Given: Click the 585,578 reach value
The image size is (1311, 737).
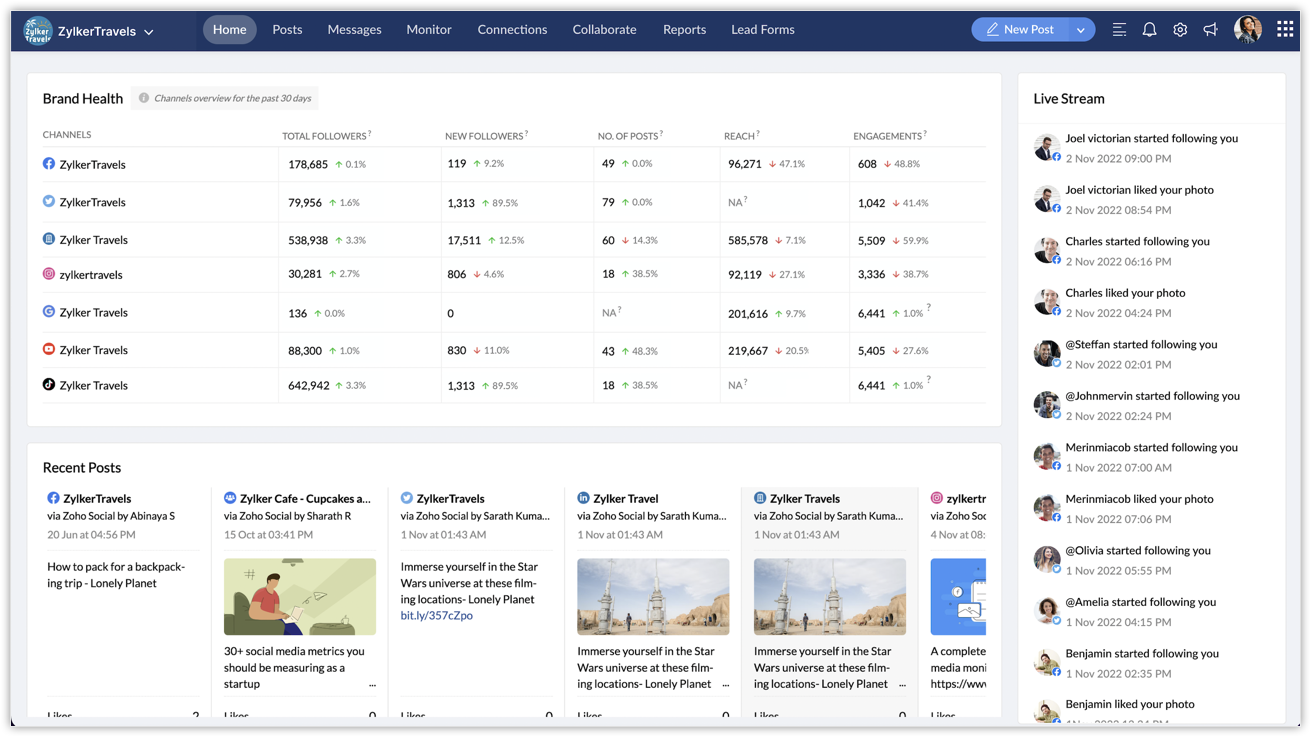Looking at the screenshot, I should (x=748, y=241).
